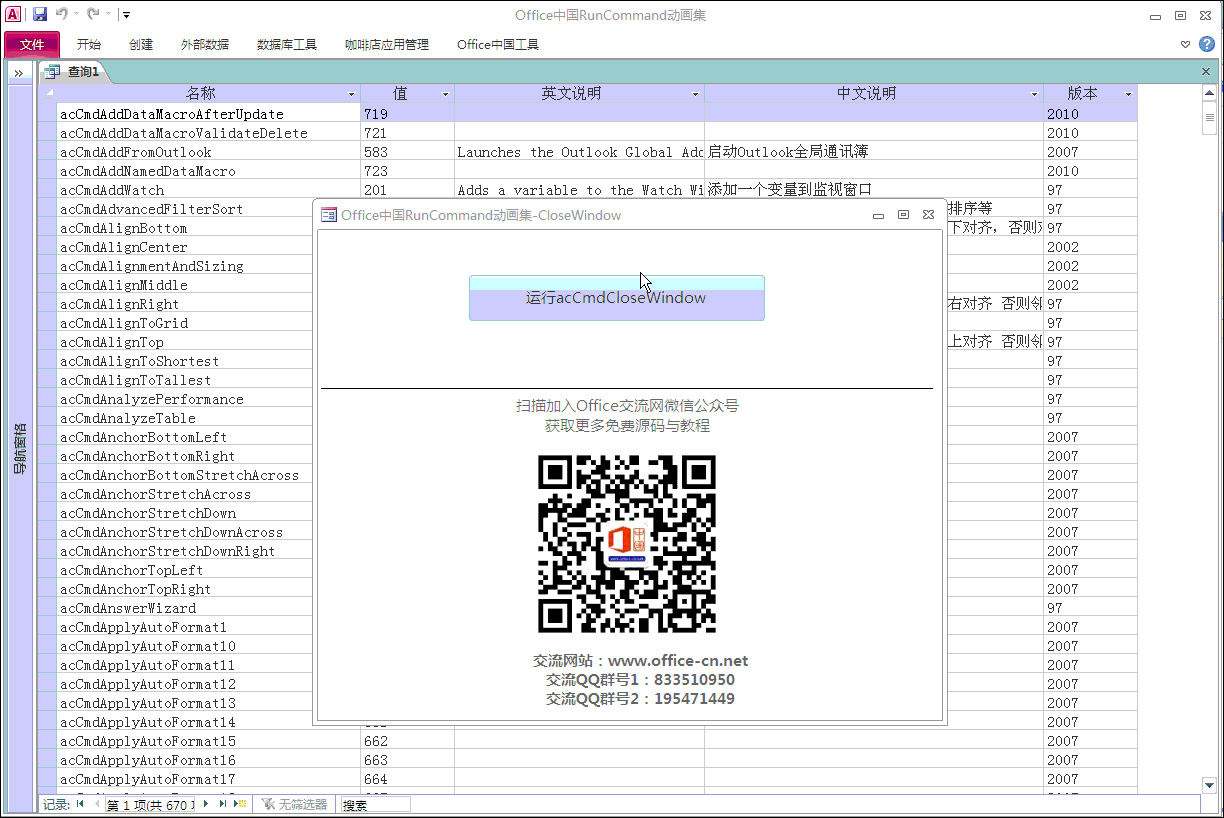Open the 中文说明 column filter dropdown
Viewport: 1224px width, 818px height.
coord(1035,94)
